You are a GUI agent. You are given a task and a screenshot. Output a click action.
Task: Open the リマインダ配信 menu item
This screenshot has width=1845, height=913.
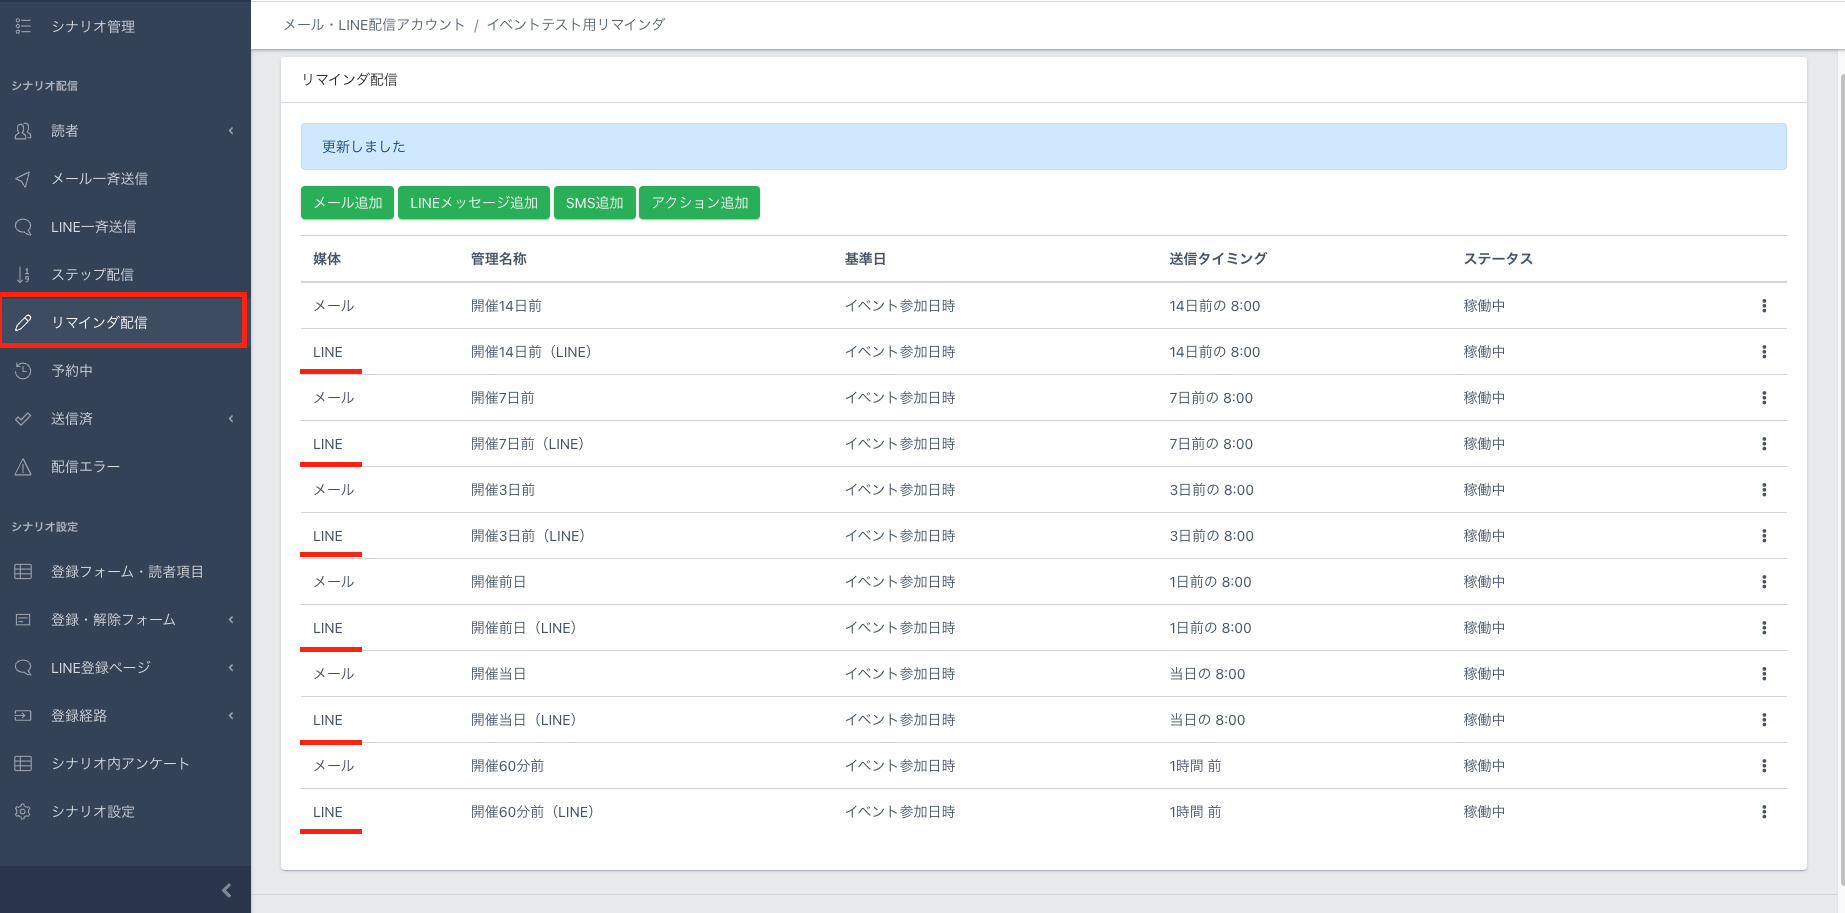point(99,322)
